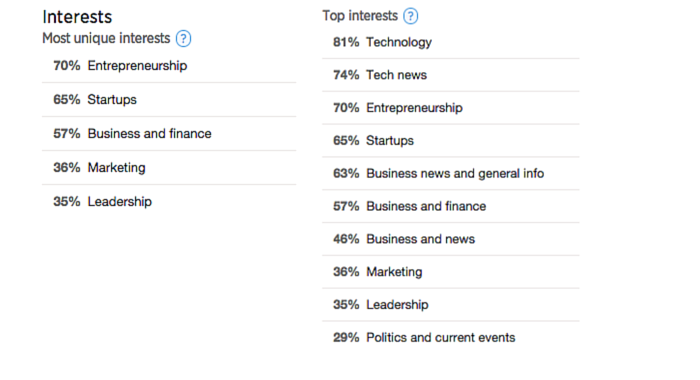Screen dimensions: 700x380
Task: Click help icon next to Most unique interests
Action: click(183, 39)
